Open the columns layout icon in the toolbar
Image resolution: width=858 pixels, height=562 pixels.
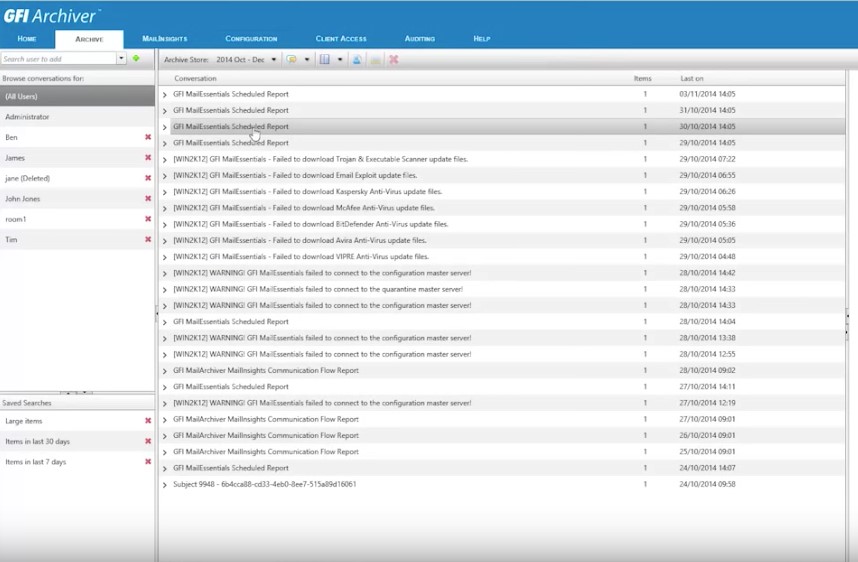click(x=324, y=59)
